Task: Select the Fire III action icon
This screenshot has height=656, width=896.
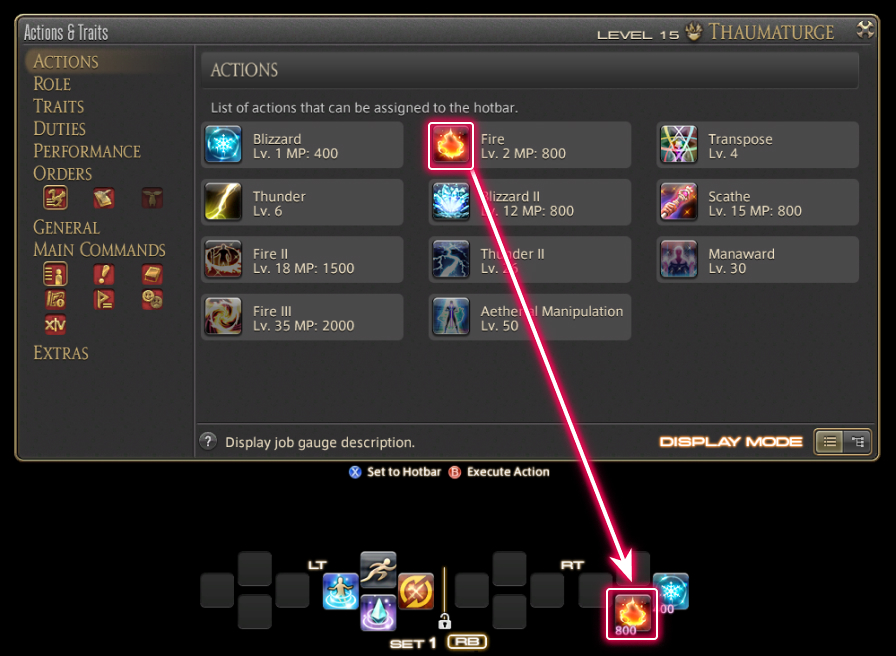Action: coord(223,317)
